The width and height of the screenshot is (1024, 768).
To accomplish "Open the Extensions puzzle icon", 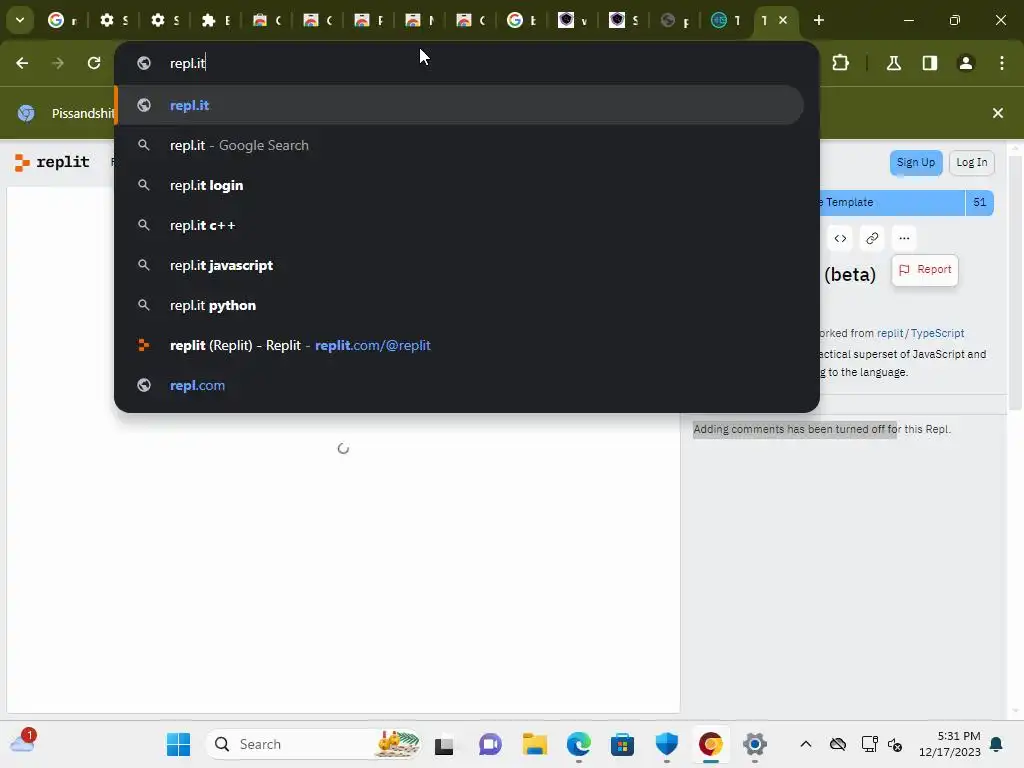I will [840, 63].
